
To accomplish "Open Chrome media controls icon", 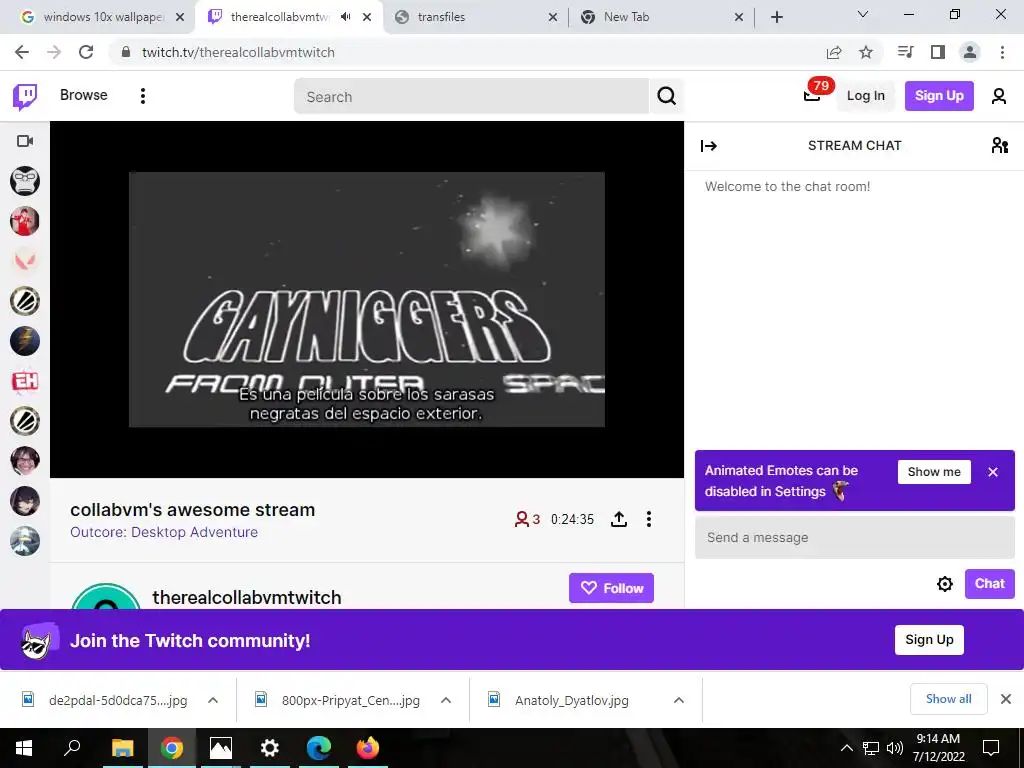I will (x=905, y=52).
